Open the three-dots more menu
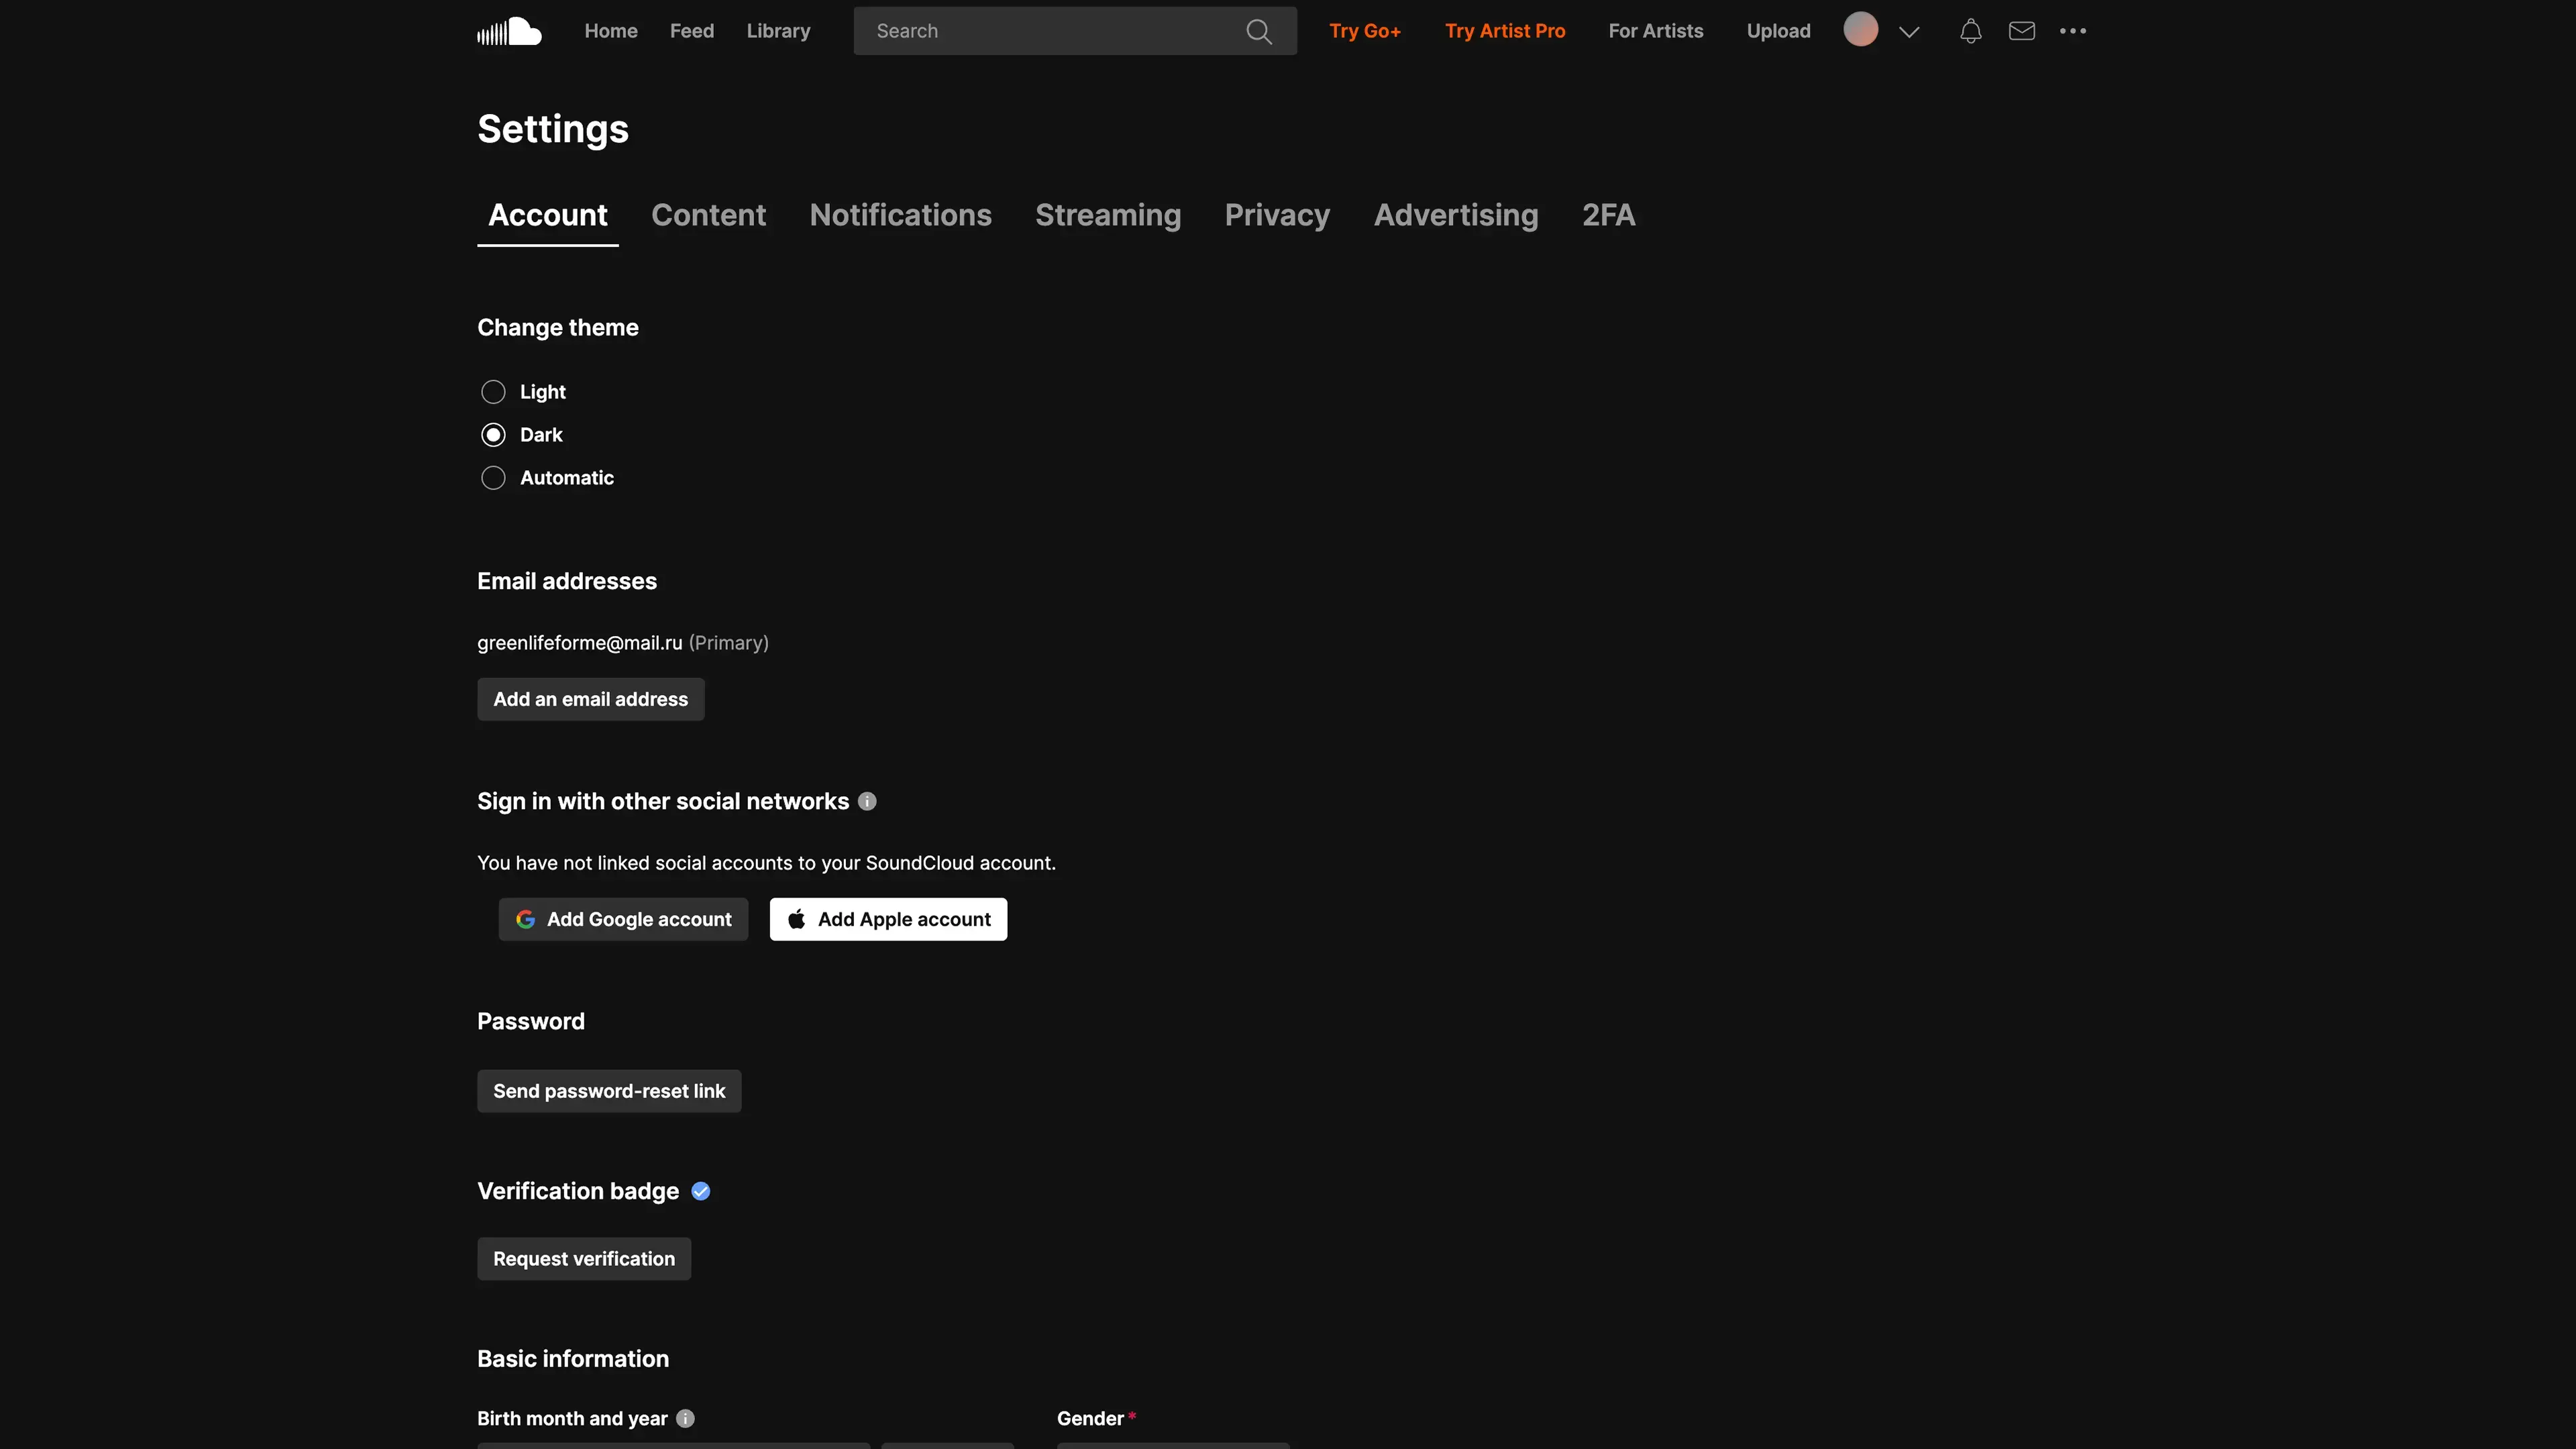The height and width of the screenshot is (1449, 2576). pos(2072,31)
